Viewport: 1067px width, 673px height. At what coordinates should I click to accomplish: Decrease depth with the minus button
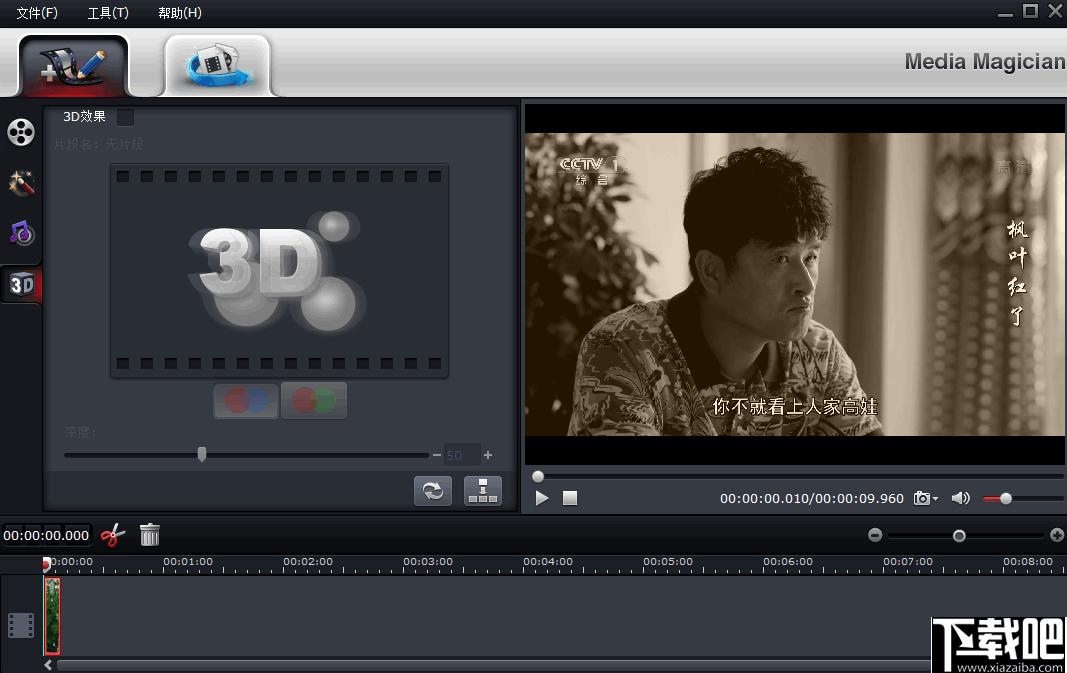(x=436, y=455)
